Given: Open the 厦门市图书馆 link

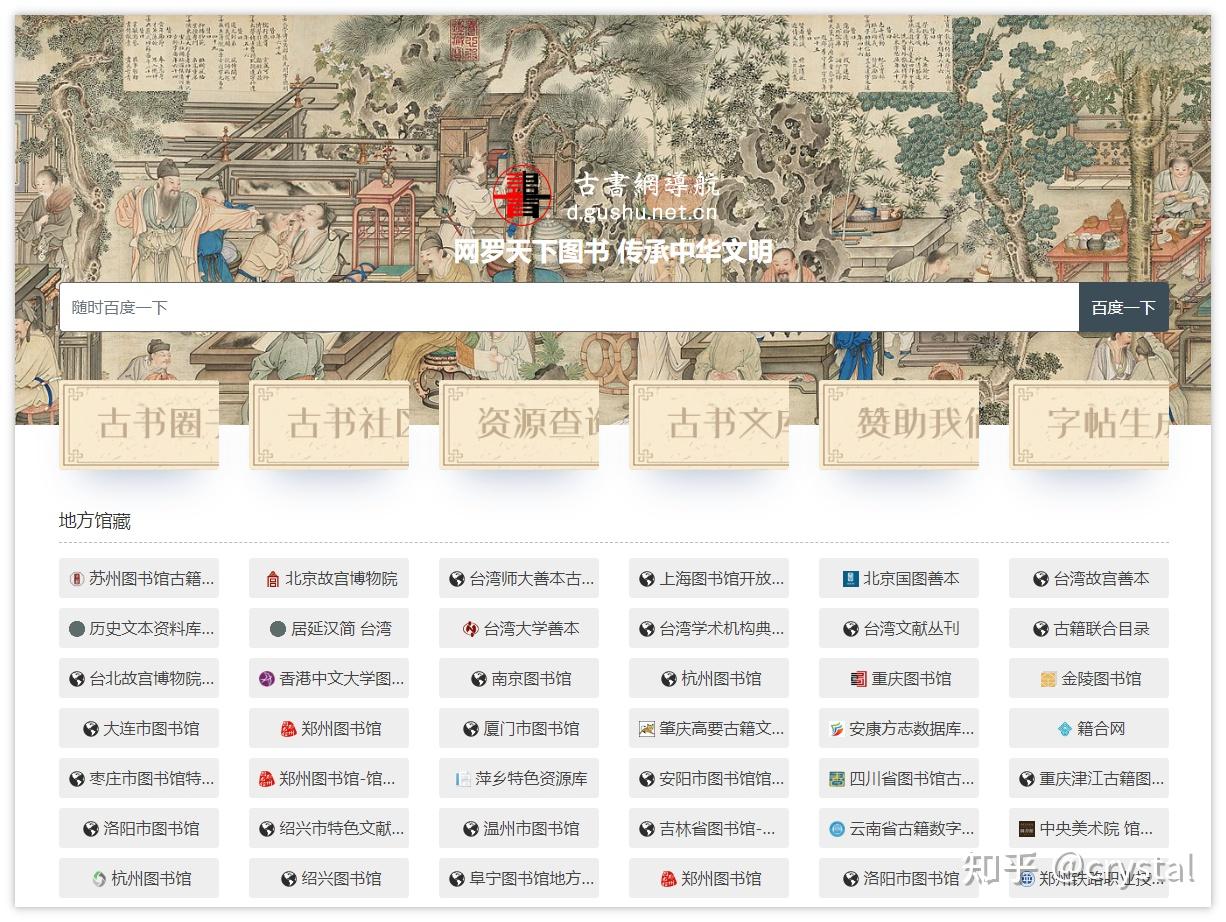Looking at the screenshot, I should point(519,729).
